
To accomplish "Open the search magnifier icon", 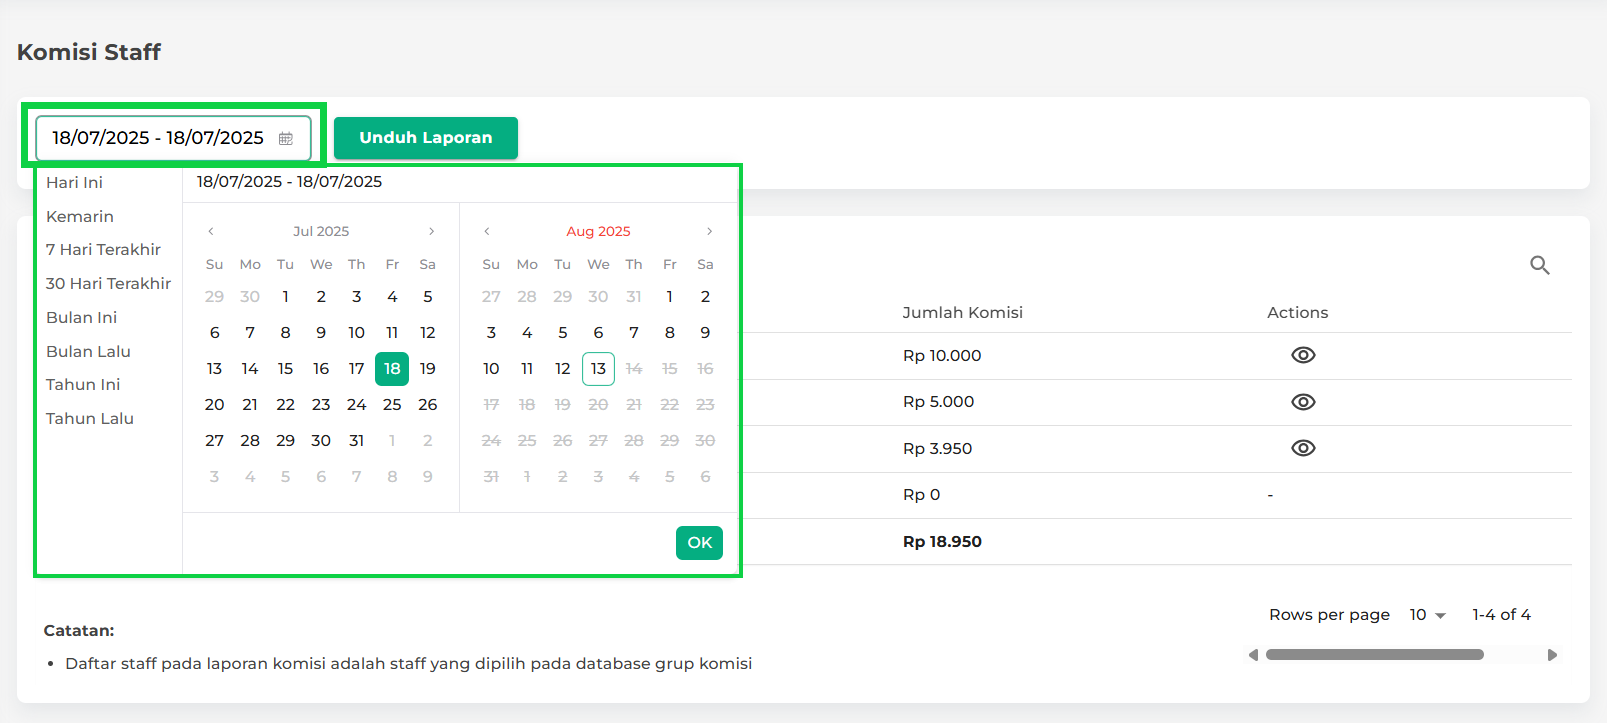I will pos(1540,265).
